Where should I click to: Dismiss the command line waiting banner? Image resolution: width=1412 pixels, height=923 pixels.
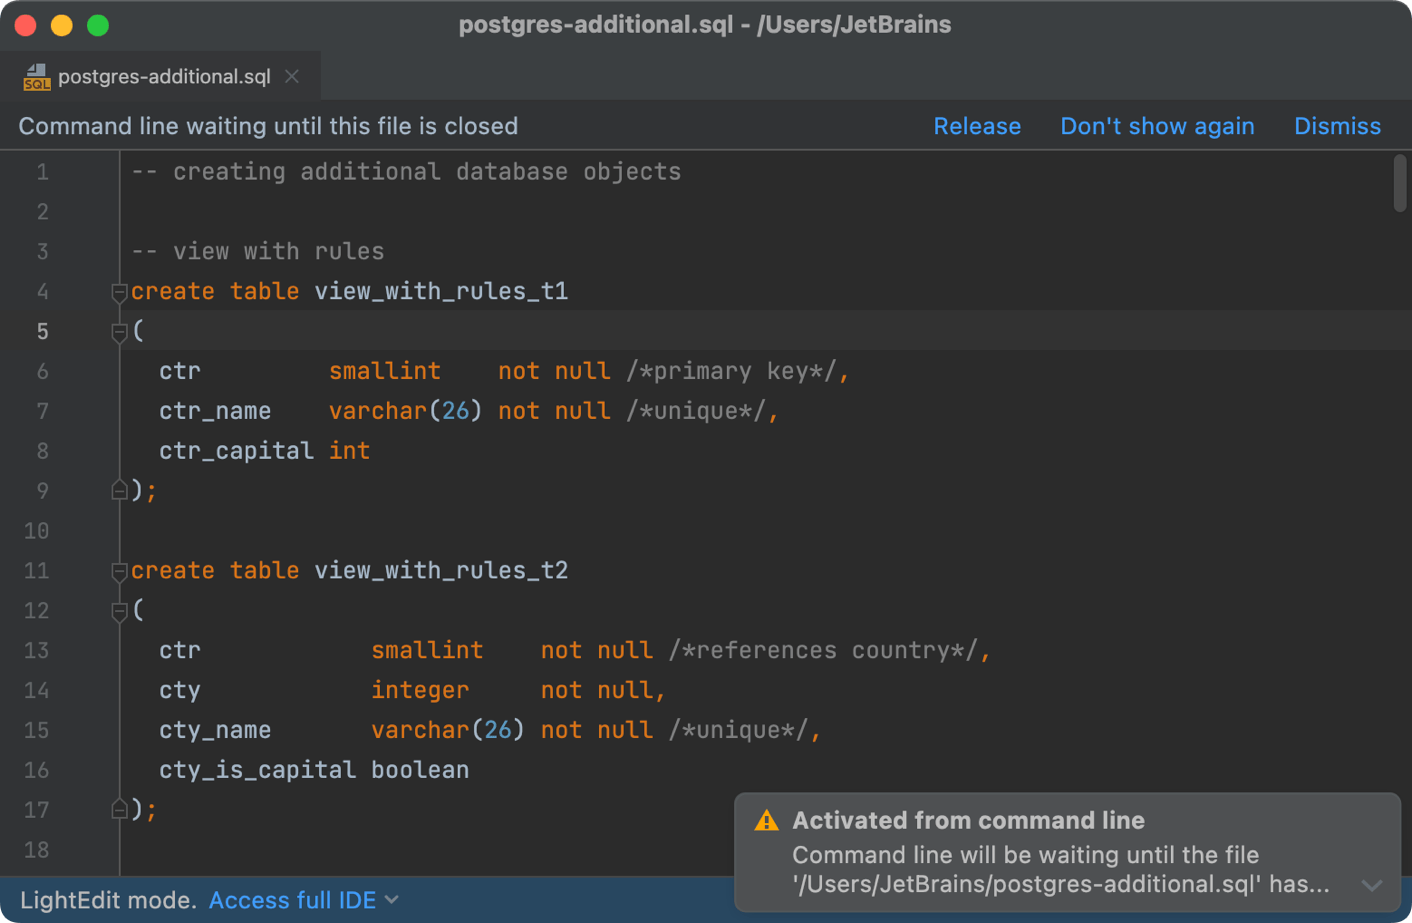pyautogui.click(x=1337, y=125)
